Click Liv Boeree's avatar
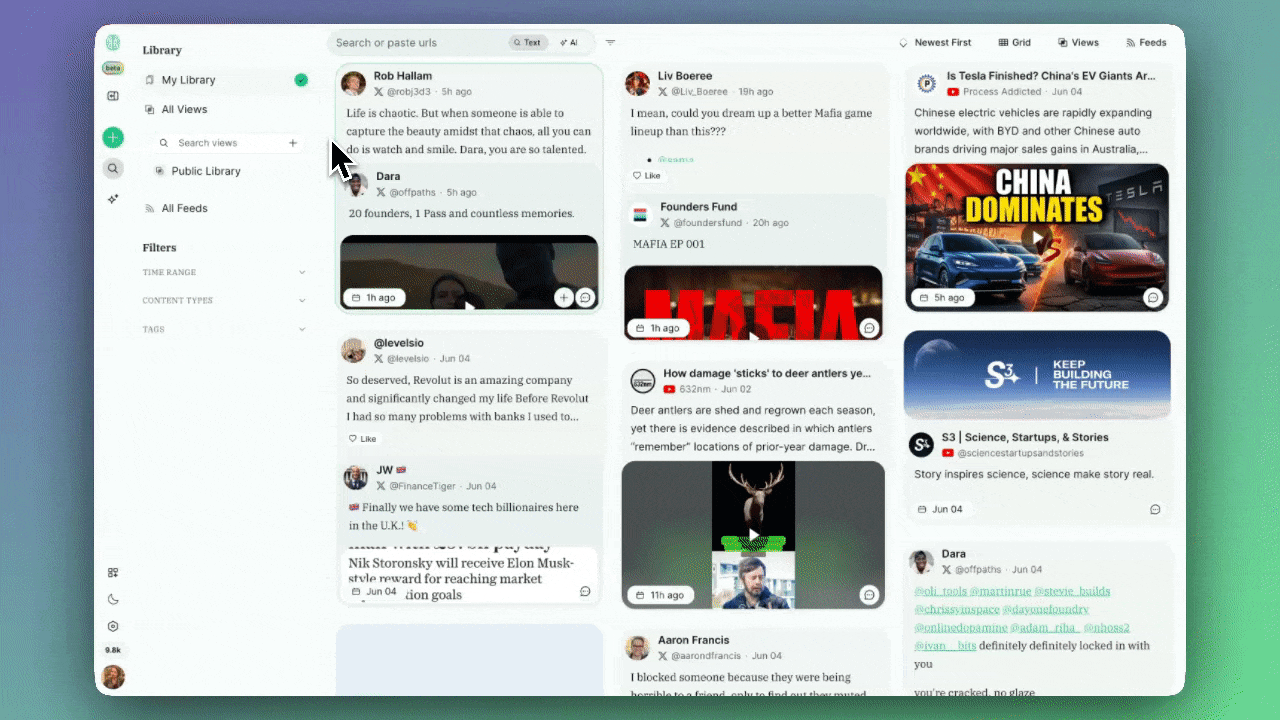 click(638, 83)
